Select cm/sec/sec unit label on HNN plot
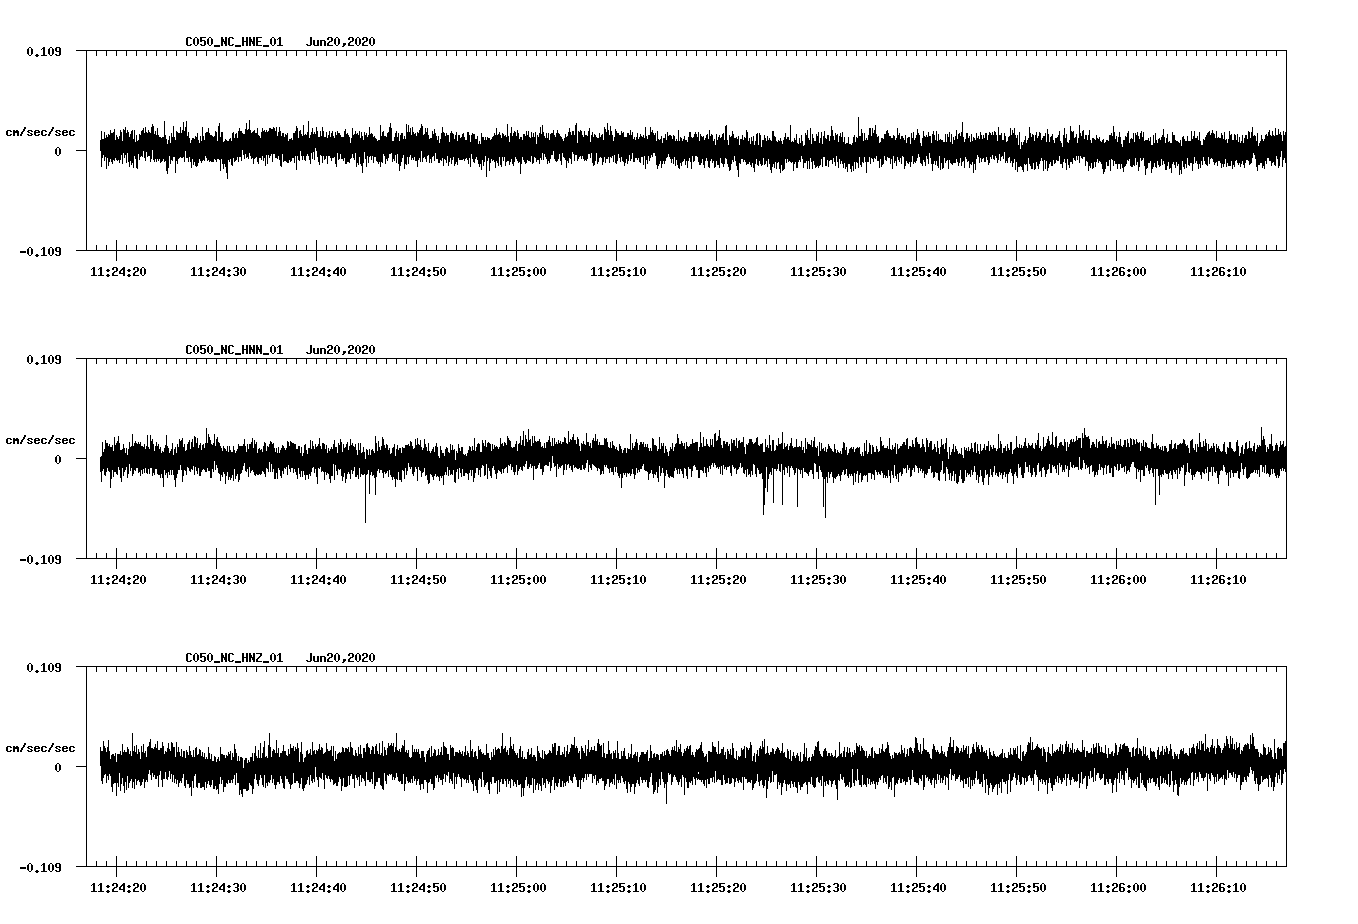 (40, 440)
